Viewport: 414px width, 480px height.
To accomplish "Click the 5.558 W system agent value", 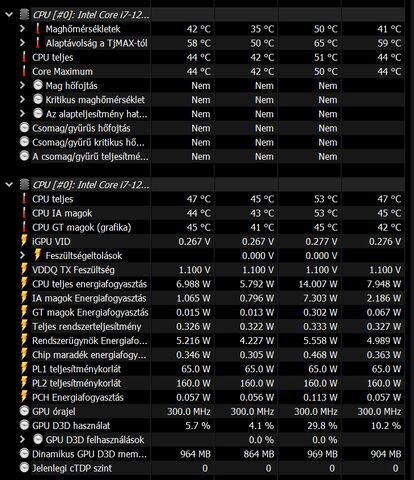I will [x=320, y=341].
